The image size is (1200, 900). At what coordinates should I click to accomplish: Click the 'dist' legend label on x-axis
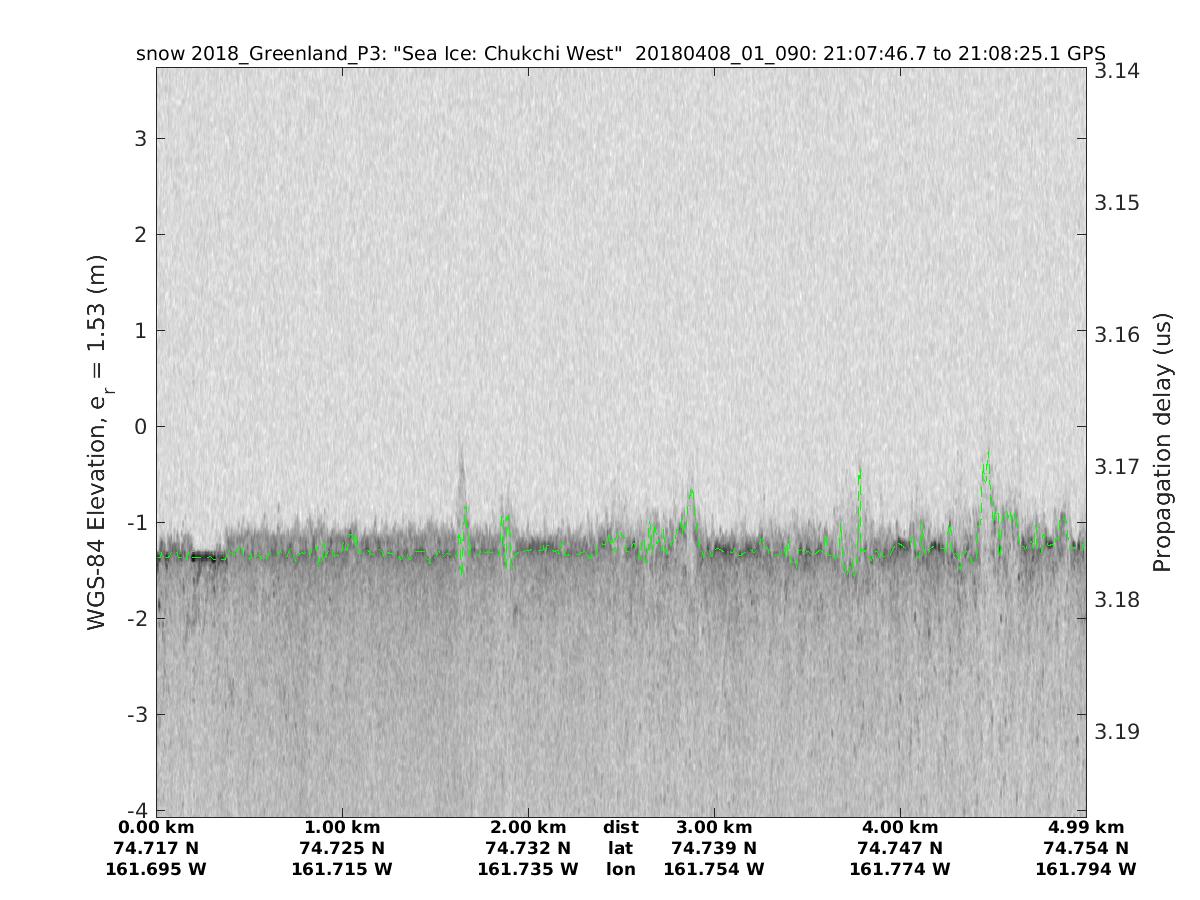[x=620, y=827]
